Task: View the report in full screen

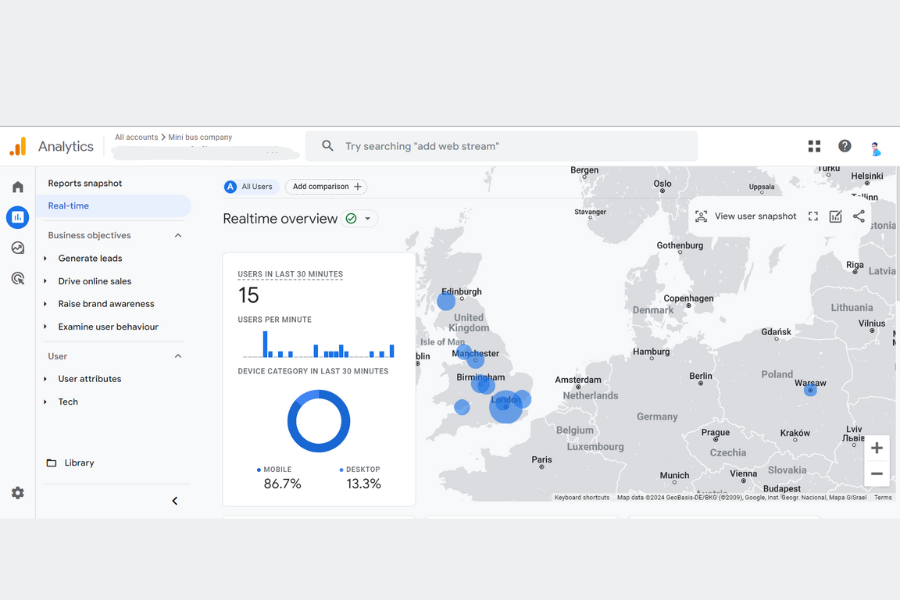Action: 812,216
